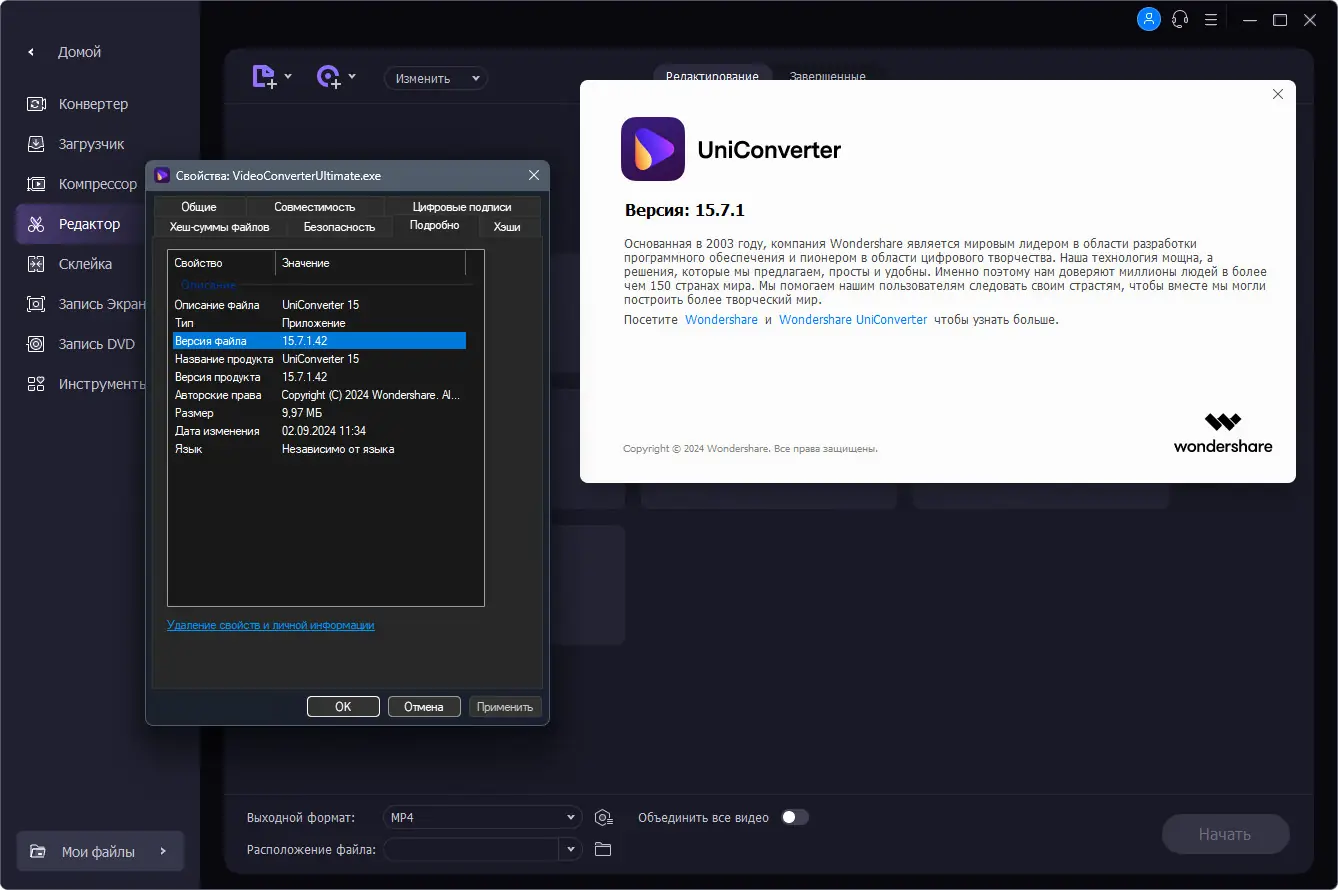Expand the load disc dropdown arrow
Viewport: 1338px width, 890px height.
coord(352,77)
